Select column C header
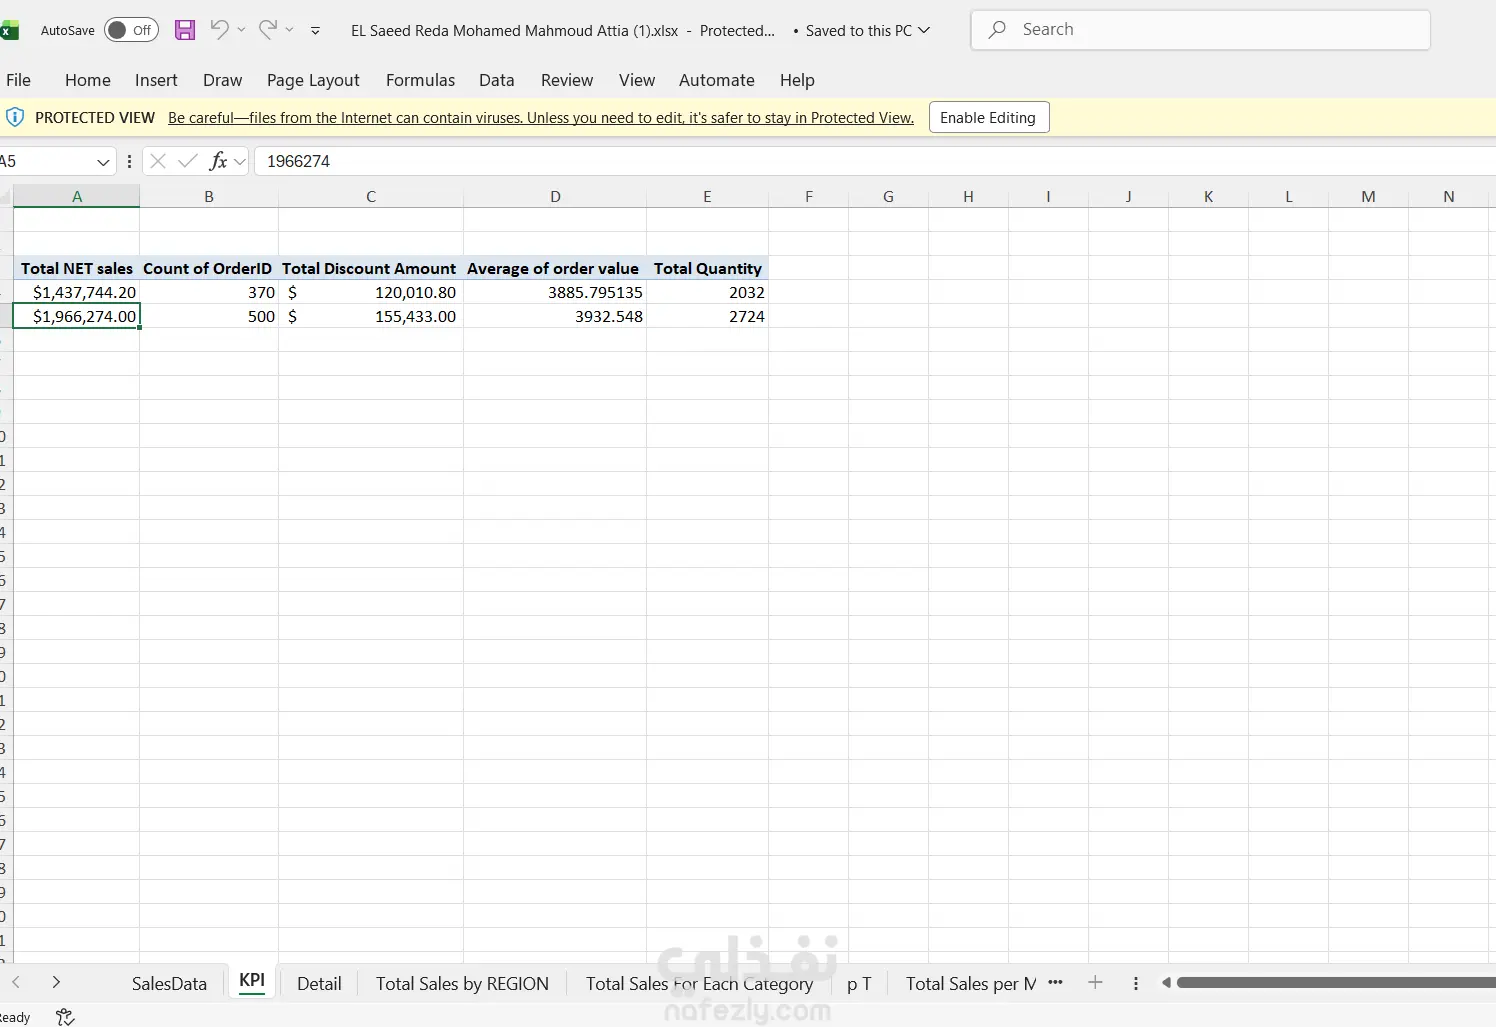 371,196
